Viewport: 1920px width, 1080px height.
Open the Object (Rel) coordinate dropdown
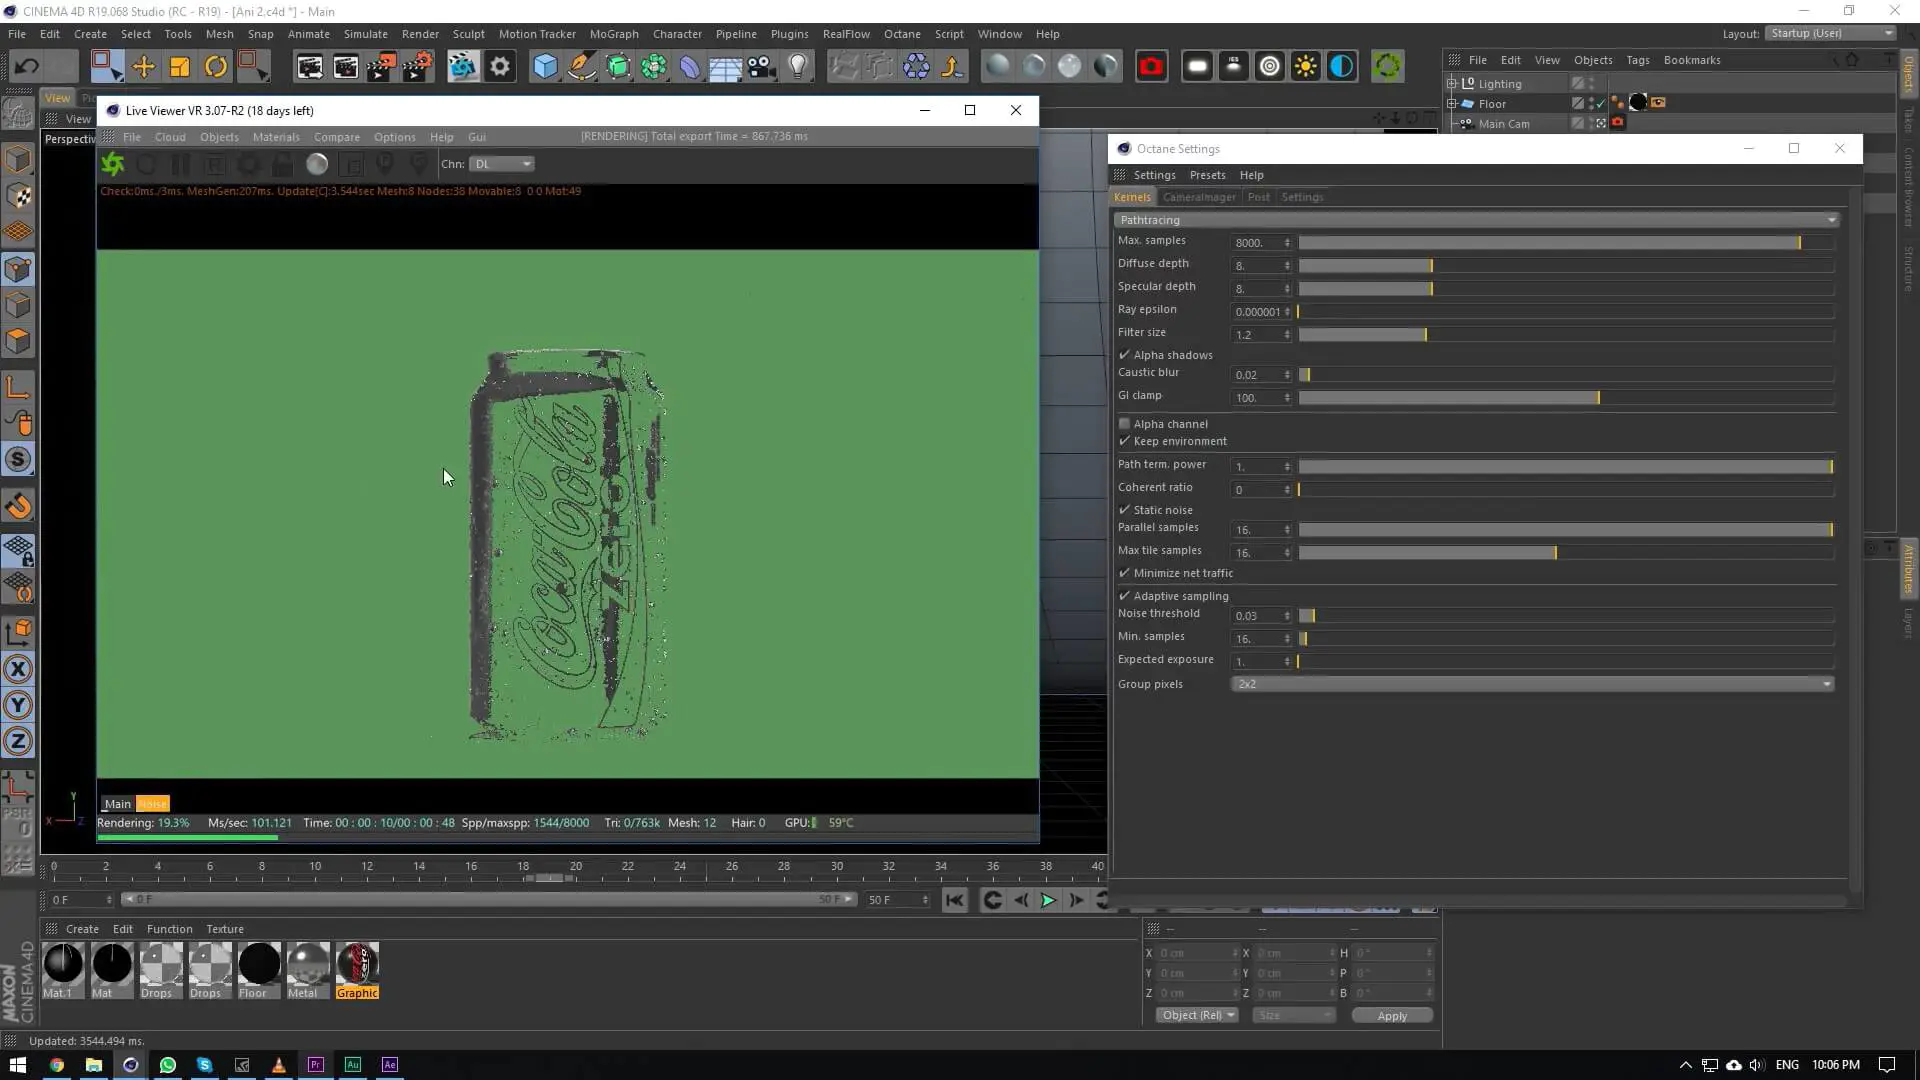click(1197, 1015)
